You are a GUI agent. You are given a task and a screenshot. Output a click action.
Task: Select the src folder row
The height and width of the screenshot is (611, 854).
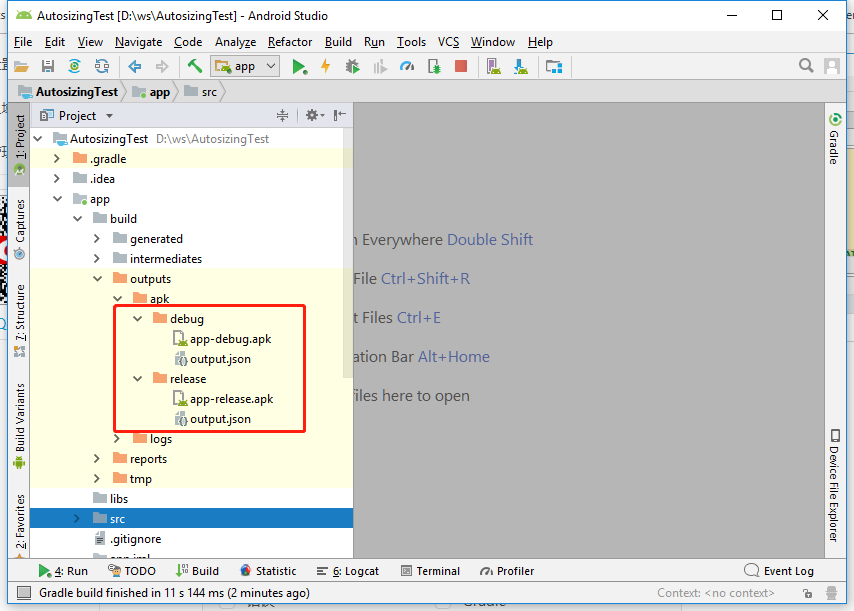pyautogui.click(x=191, y=518)
